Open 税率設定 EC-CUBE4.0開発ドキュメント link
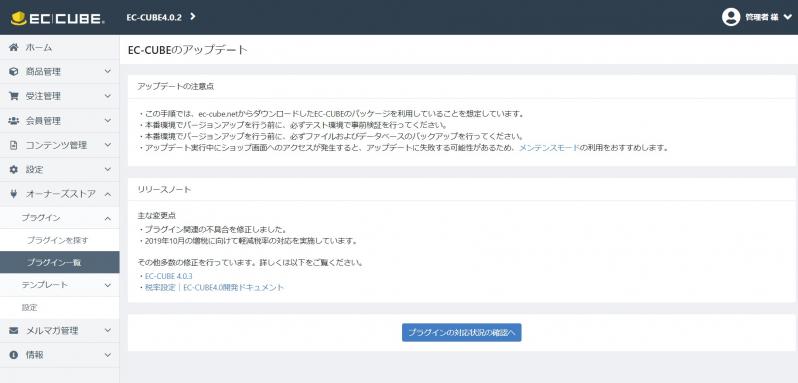 pos(214,287)
